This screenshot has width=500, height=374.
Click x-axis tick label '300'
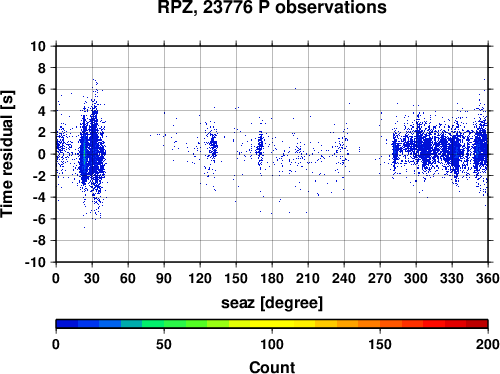(x=416, y=278)
